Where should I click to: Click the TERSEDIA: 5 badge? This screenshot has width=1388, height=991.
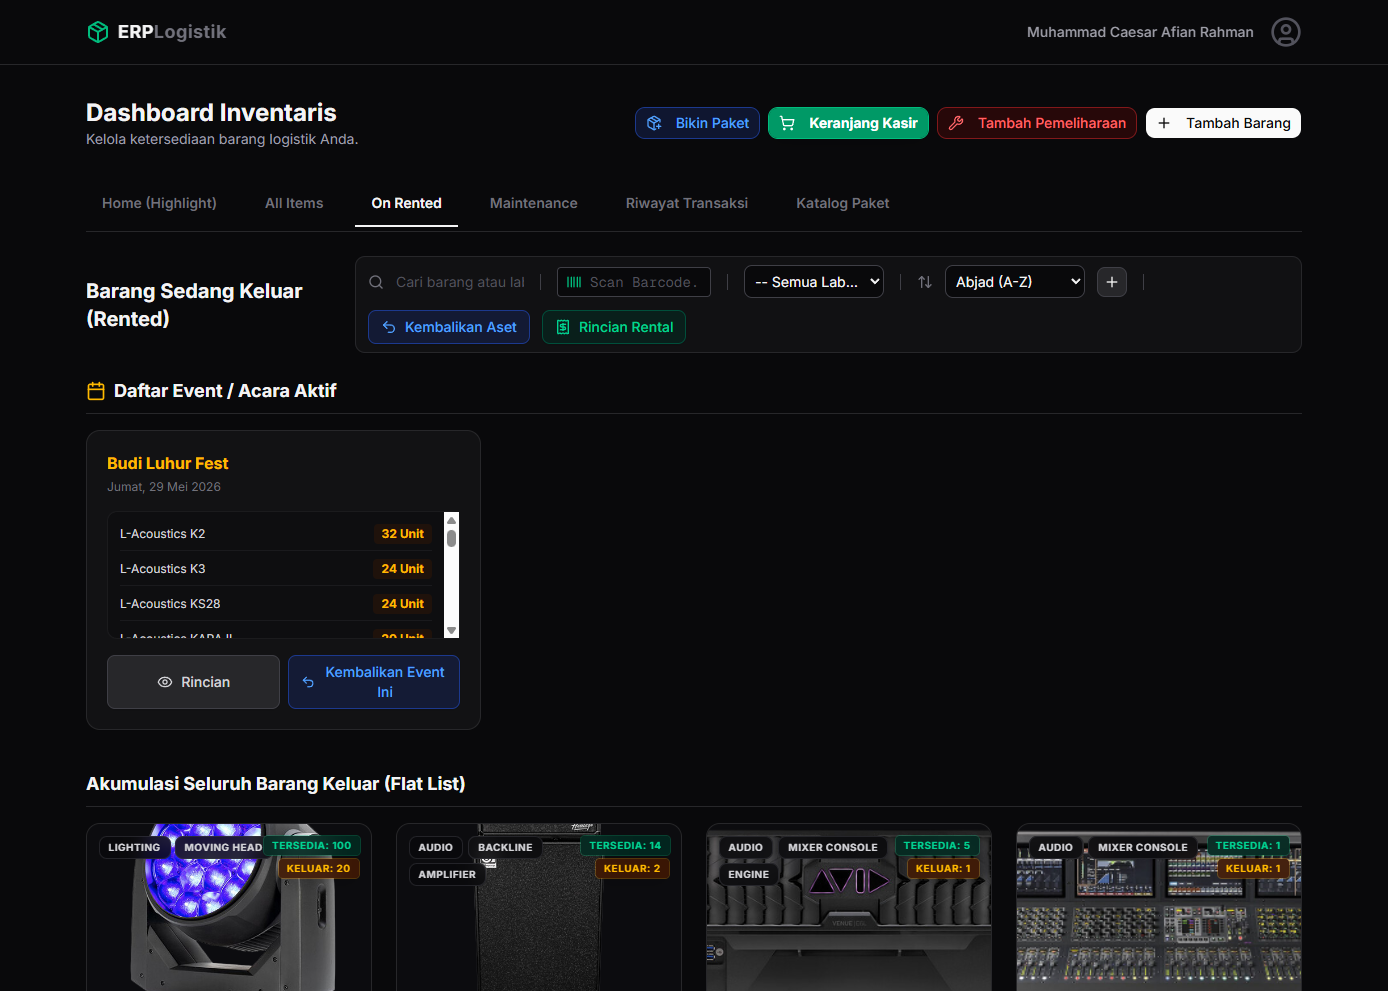(x=937, y=846)
